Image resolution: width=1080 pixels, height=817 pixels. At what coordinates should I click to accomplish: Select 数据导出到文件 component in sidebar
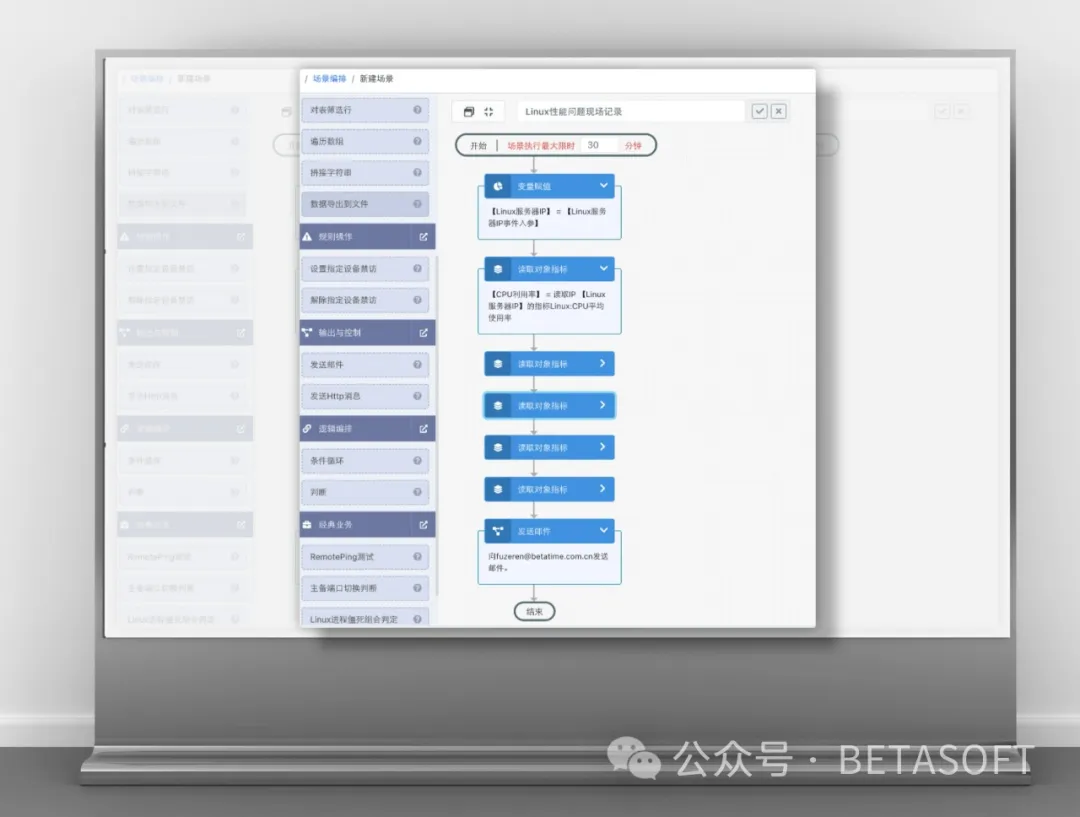(365, 204)
